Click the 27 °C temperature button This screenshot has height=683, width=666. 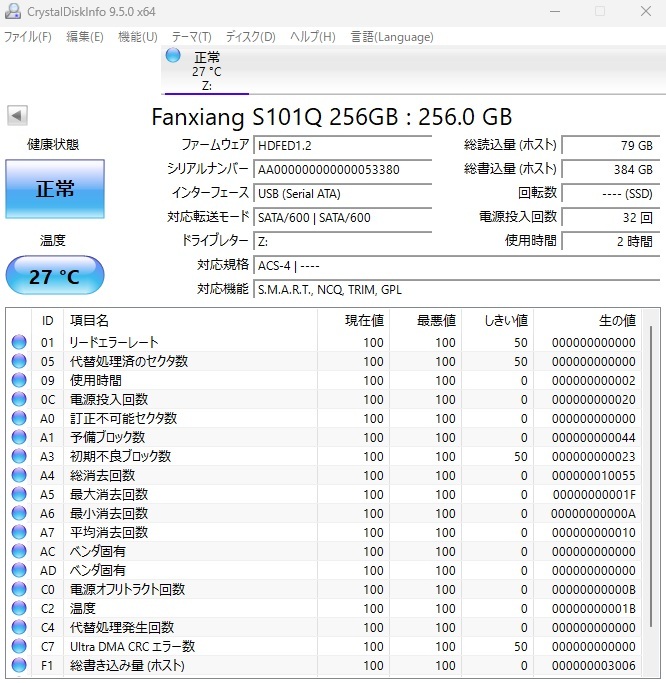54,276
